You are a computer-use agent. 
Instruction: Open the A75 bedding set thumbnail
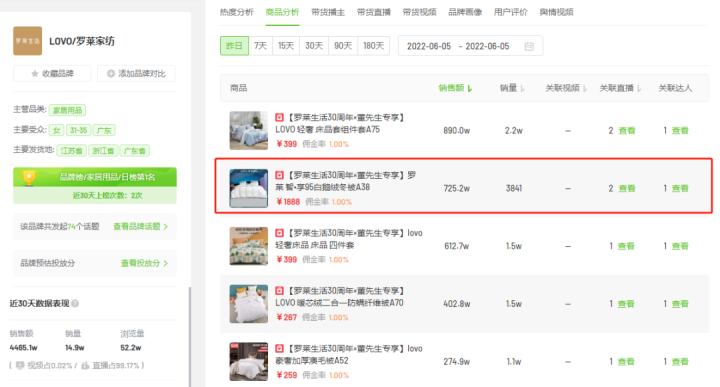(248, 130)
